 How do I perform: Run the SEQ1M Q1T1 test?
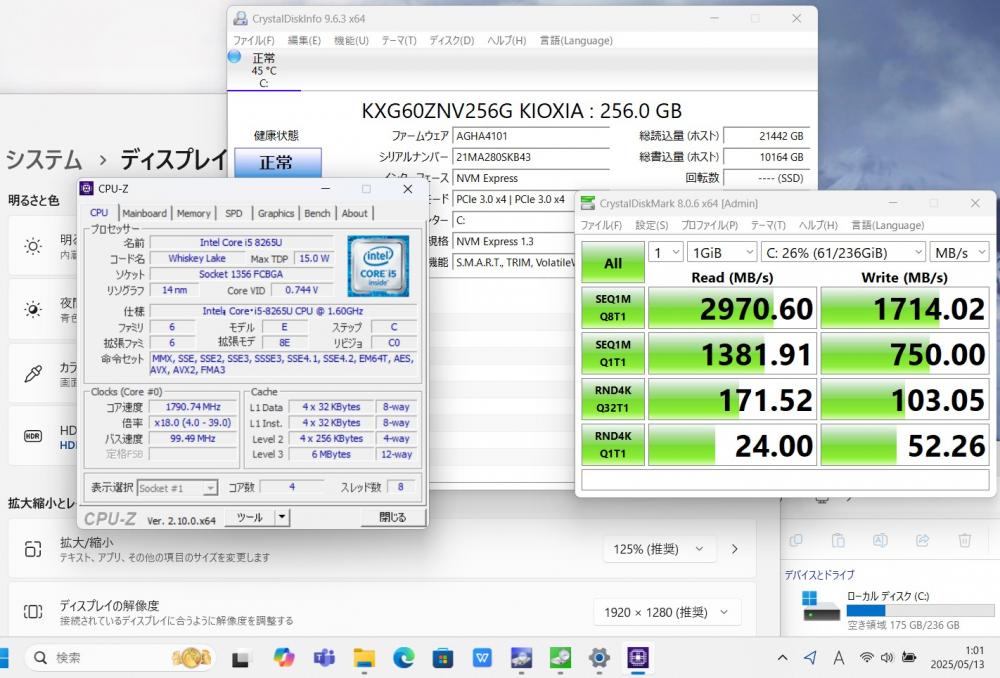click(x=613, y=353)
